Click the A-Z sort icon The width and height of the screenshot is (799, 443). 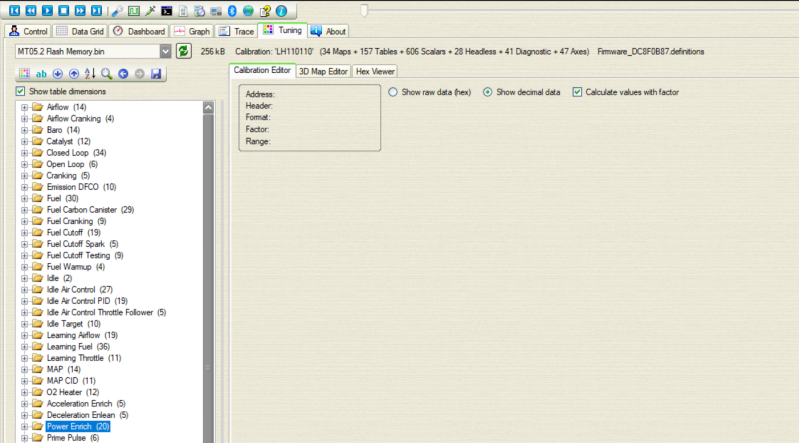pos(90,74)
